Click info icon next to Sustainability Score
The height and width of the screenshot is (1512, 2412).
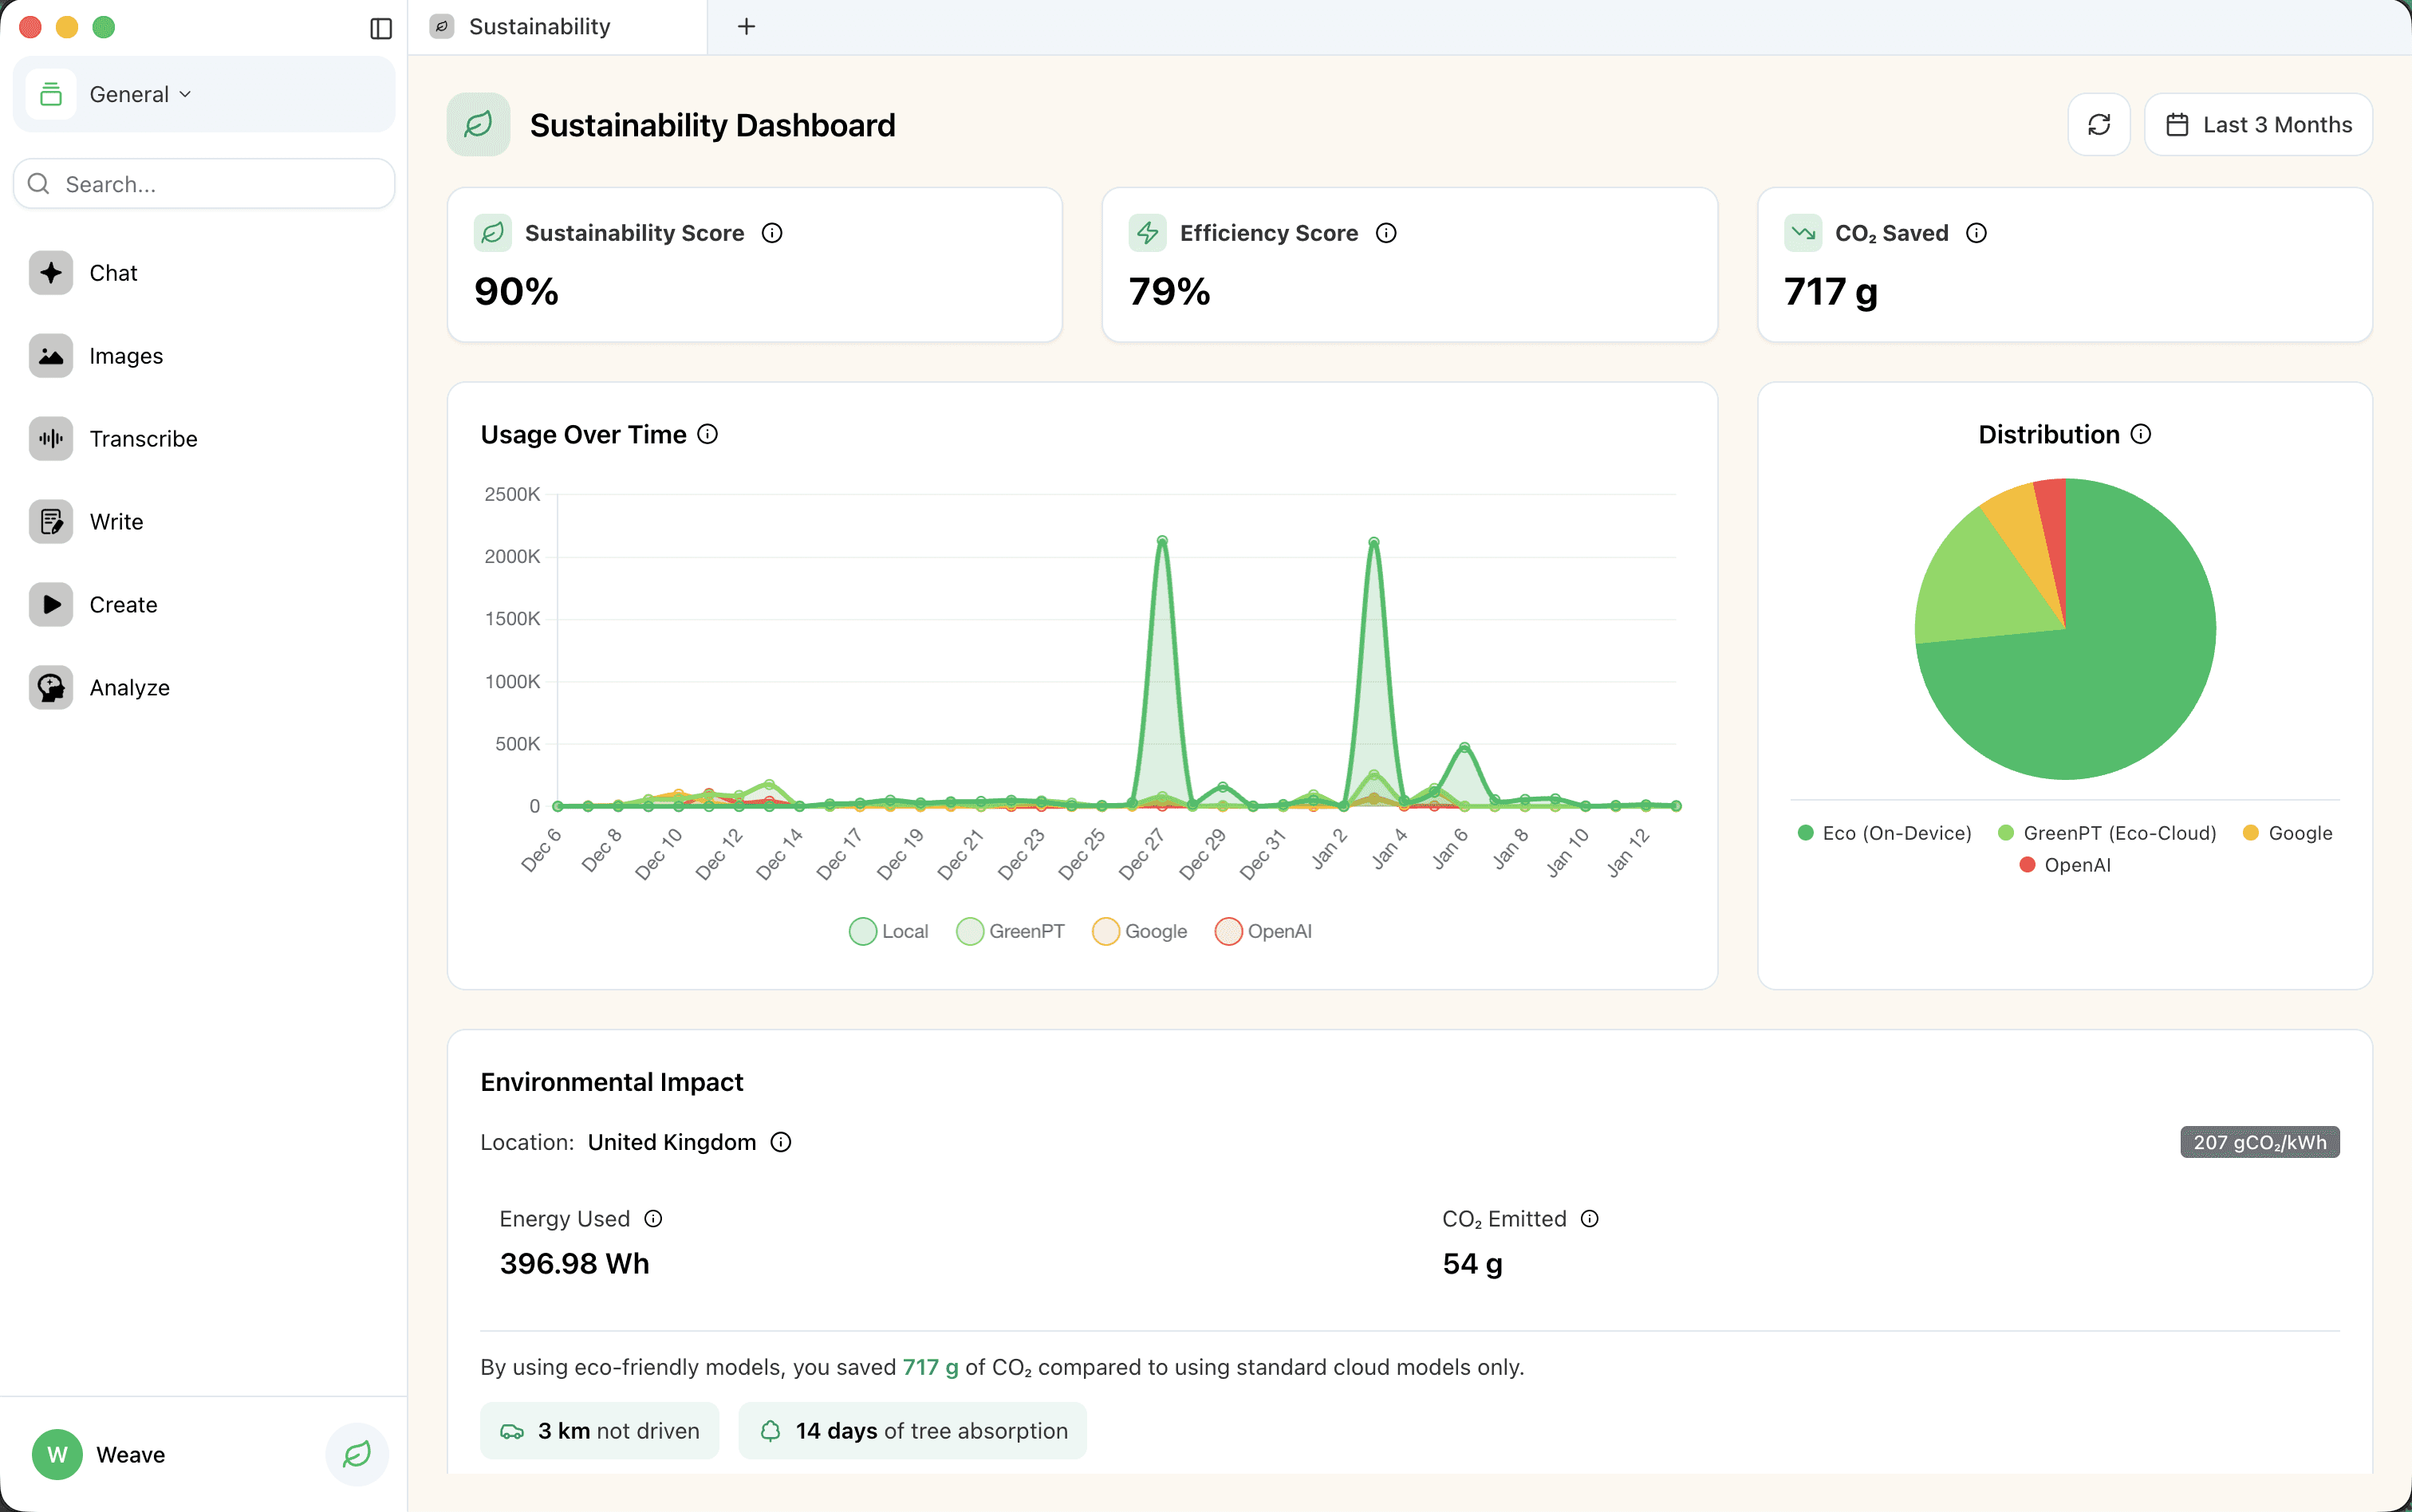[772, 233]
